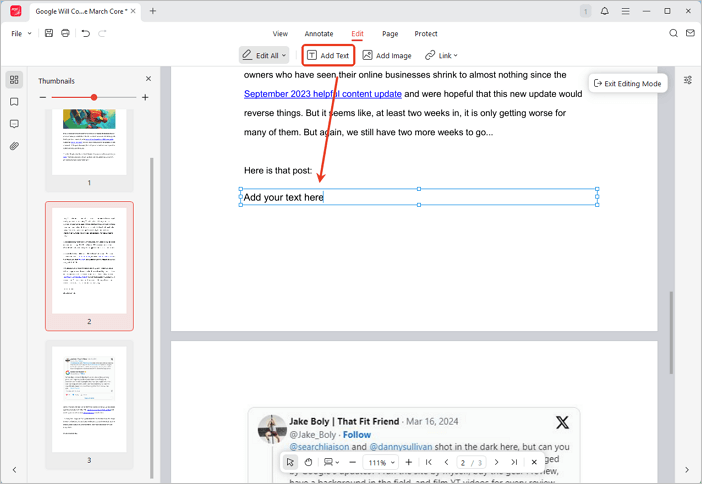Click the Add Image button
702x484 pixels.
[x=387, y=56]
